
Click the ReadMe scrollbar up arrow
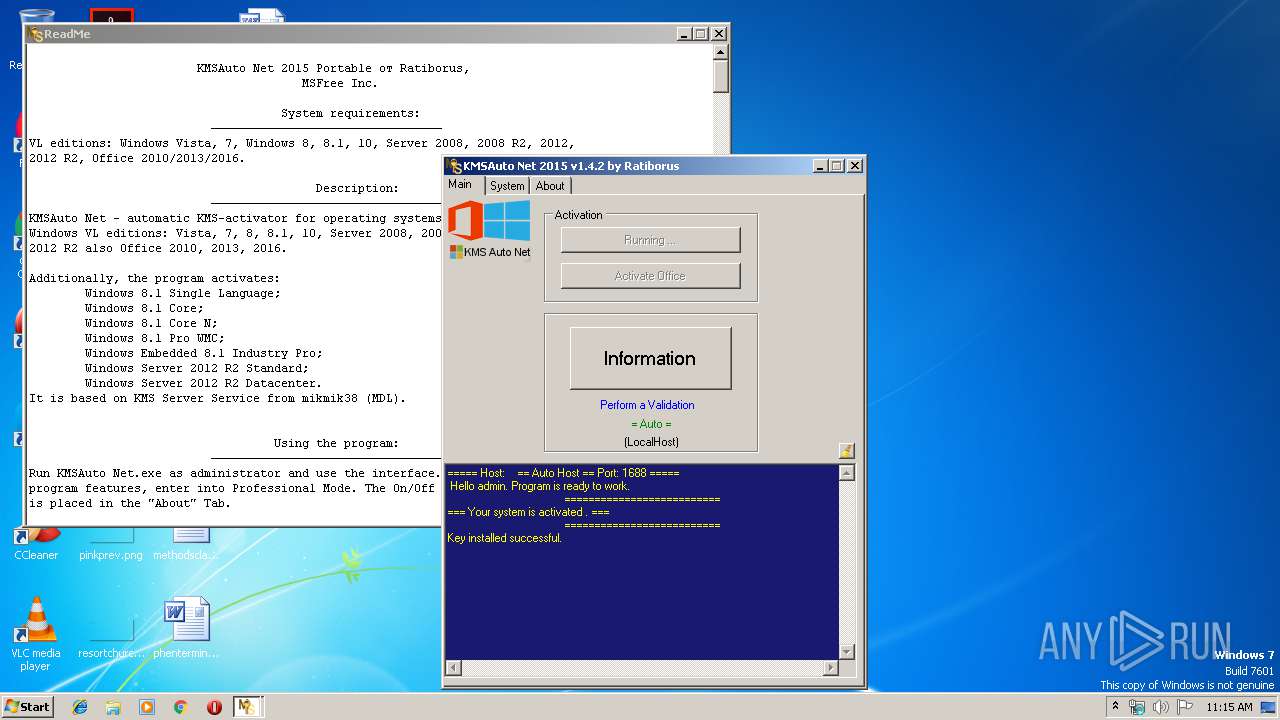tap(721, 52)
